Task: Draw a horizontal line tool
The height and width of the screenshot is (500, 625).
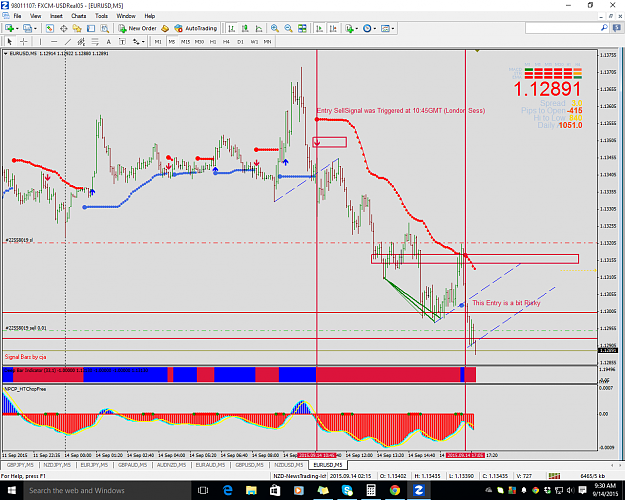Action: [54, 41]
